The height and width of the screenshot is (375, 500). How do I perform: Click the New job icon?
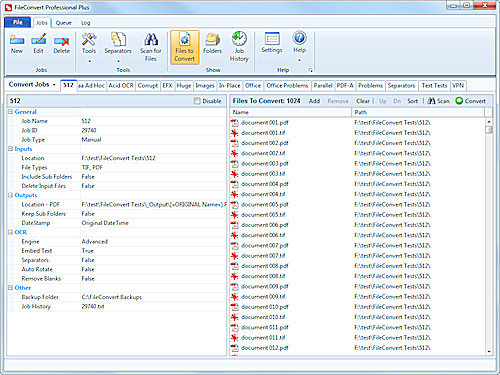(17, 40)
